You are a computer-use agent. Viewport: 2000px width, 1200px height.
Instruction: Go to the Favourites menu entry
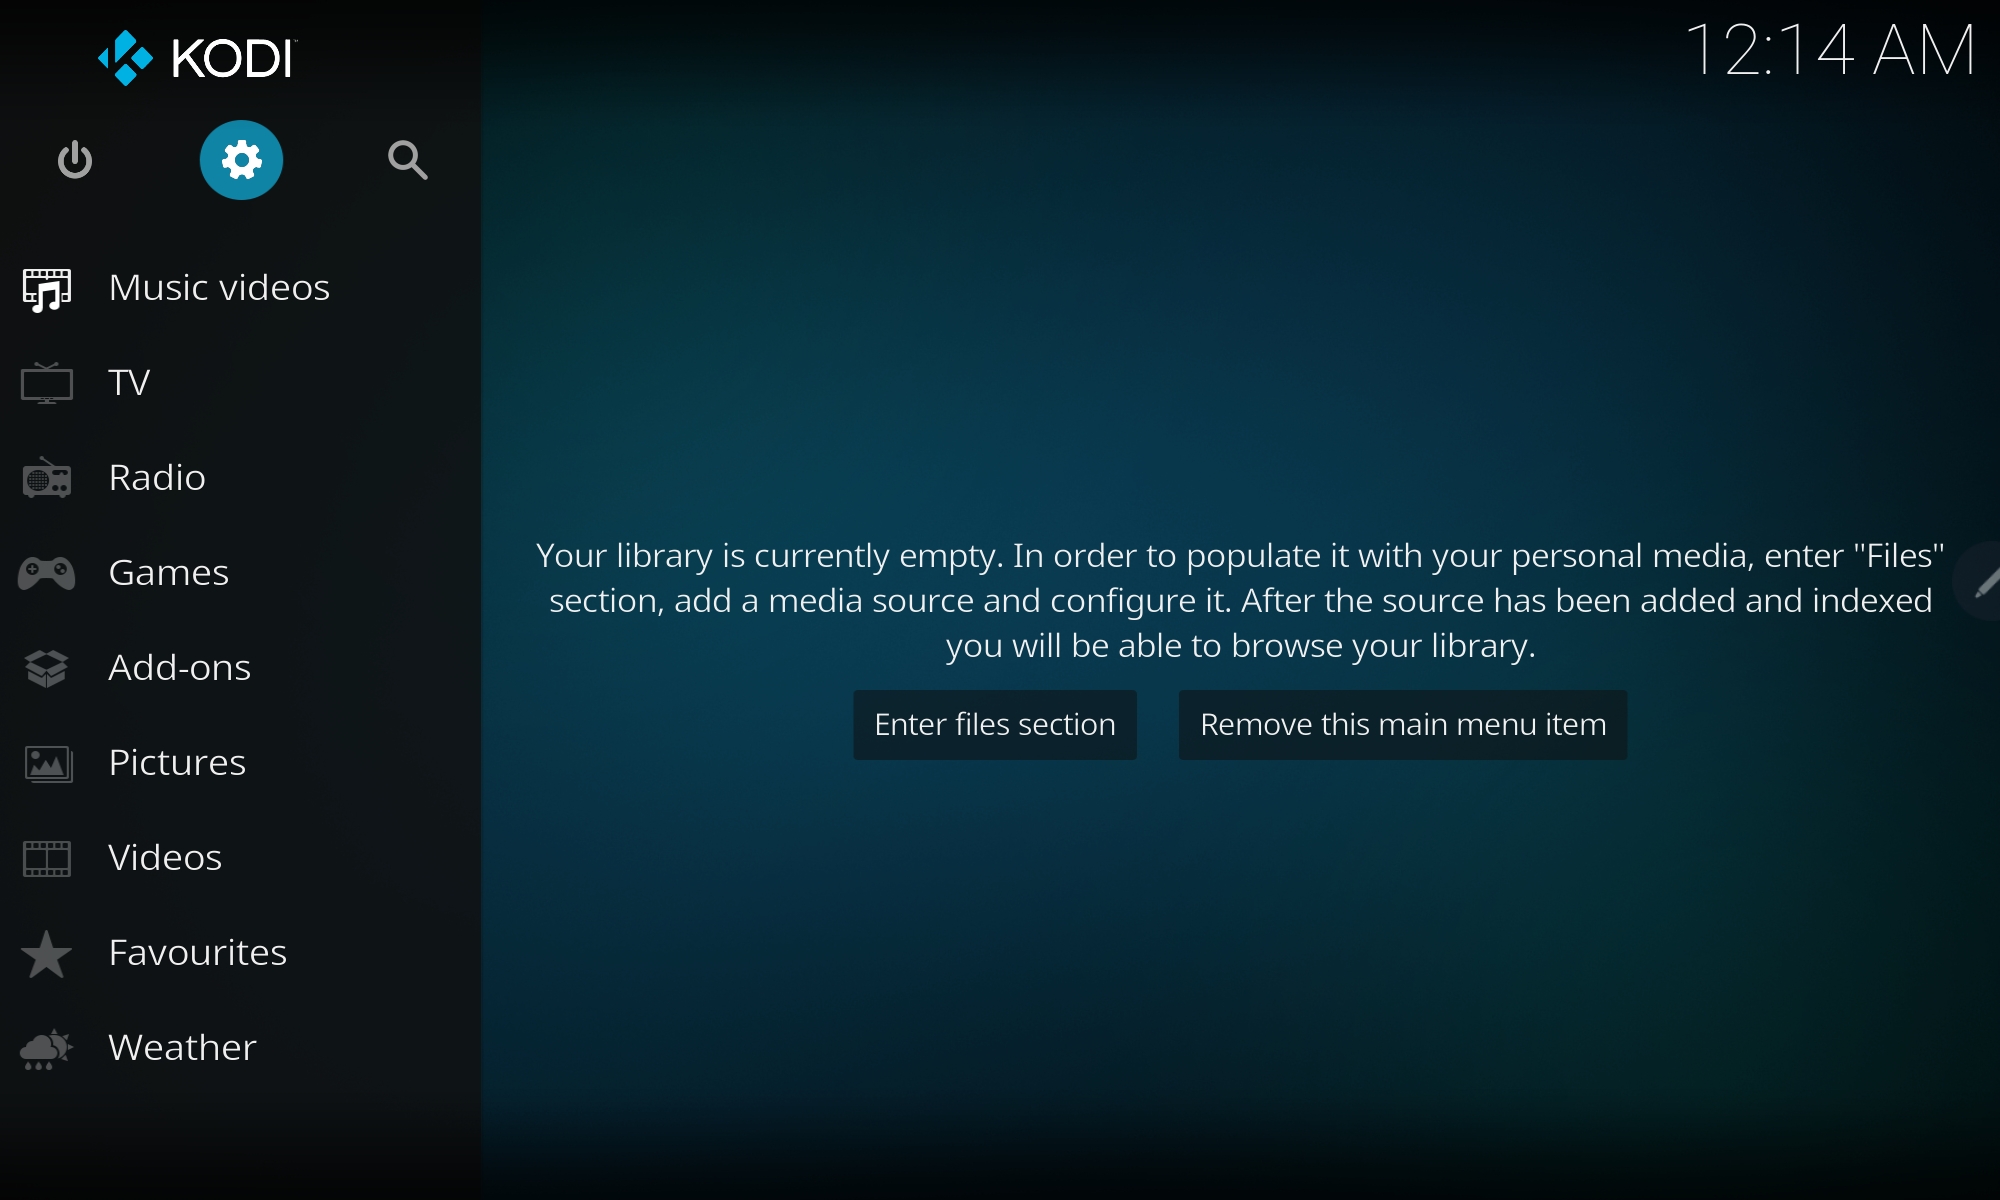(x=198, y=953)
